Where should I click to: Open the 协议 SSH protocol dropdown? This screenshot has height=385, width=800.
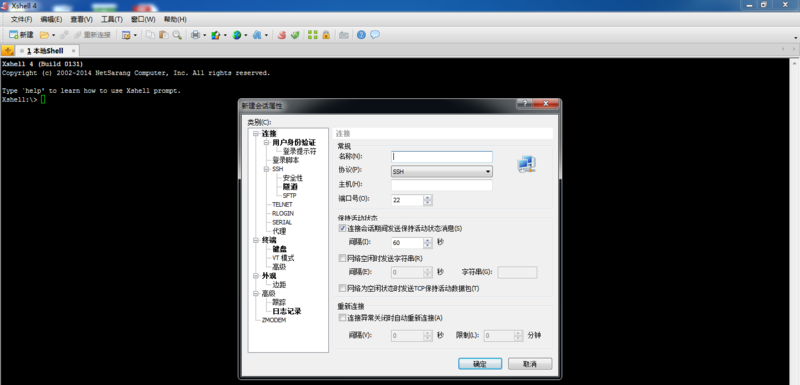(442, 171)
